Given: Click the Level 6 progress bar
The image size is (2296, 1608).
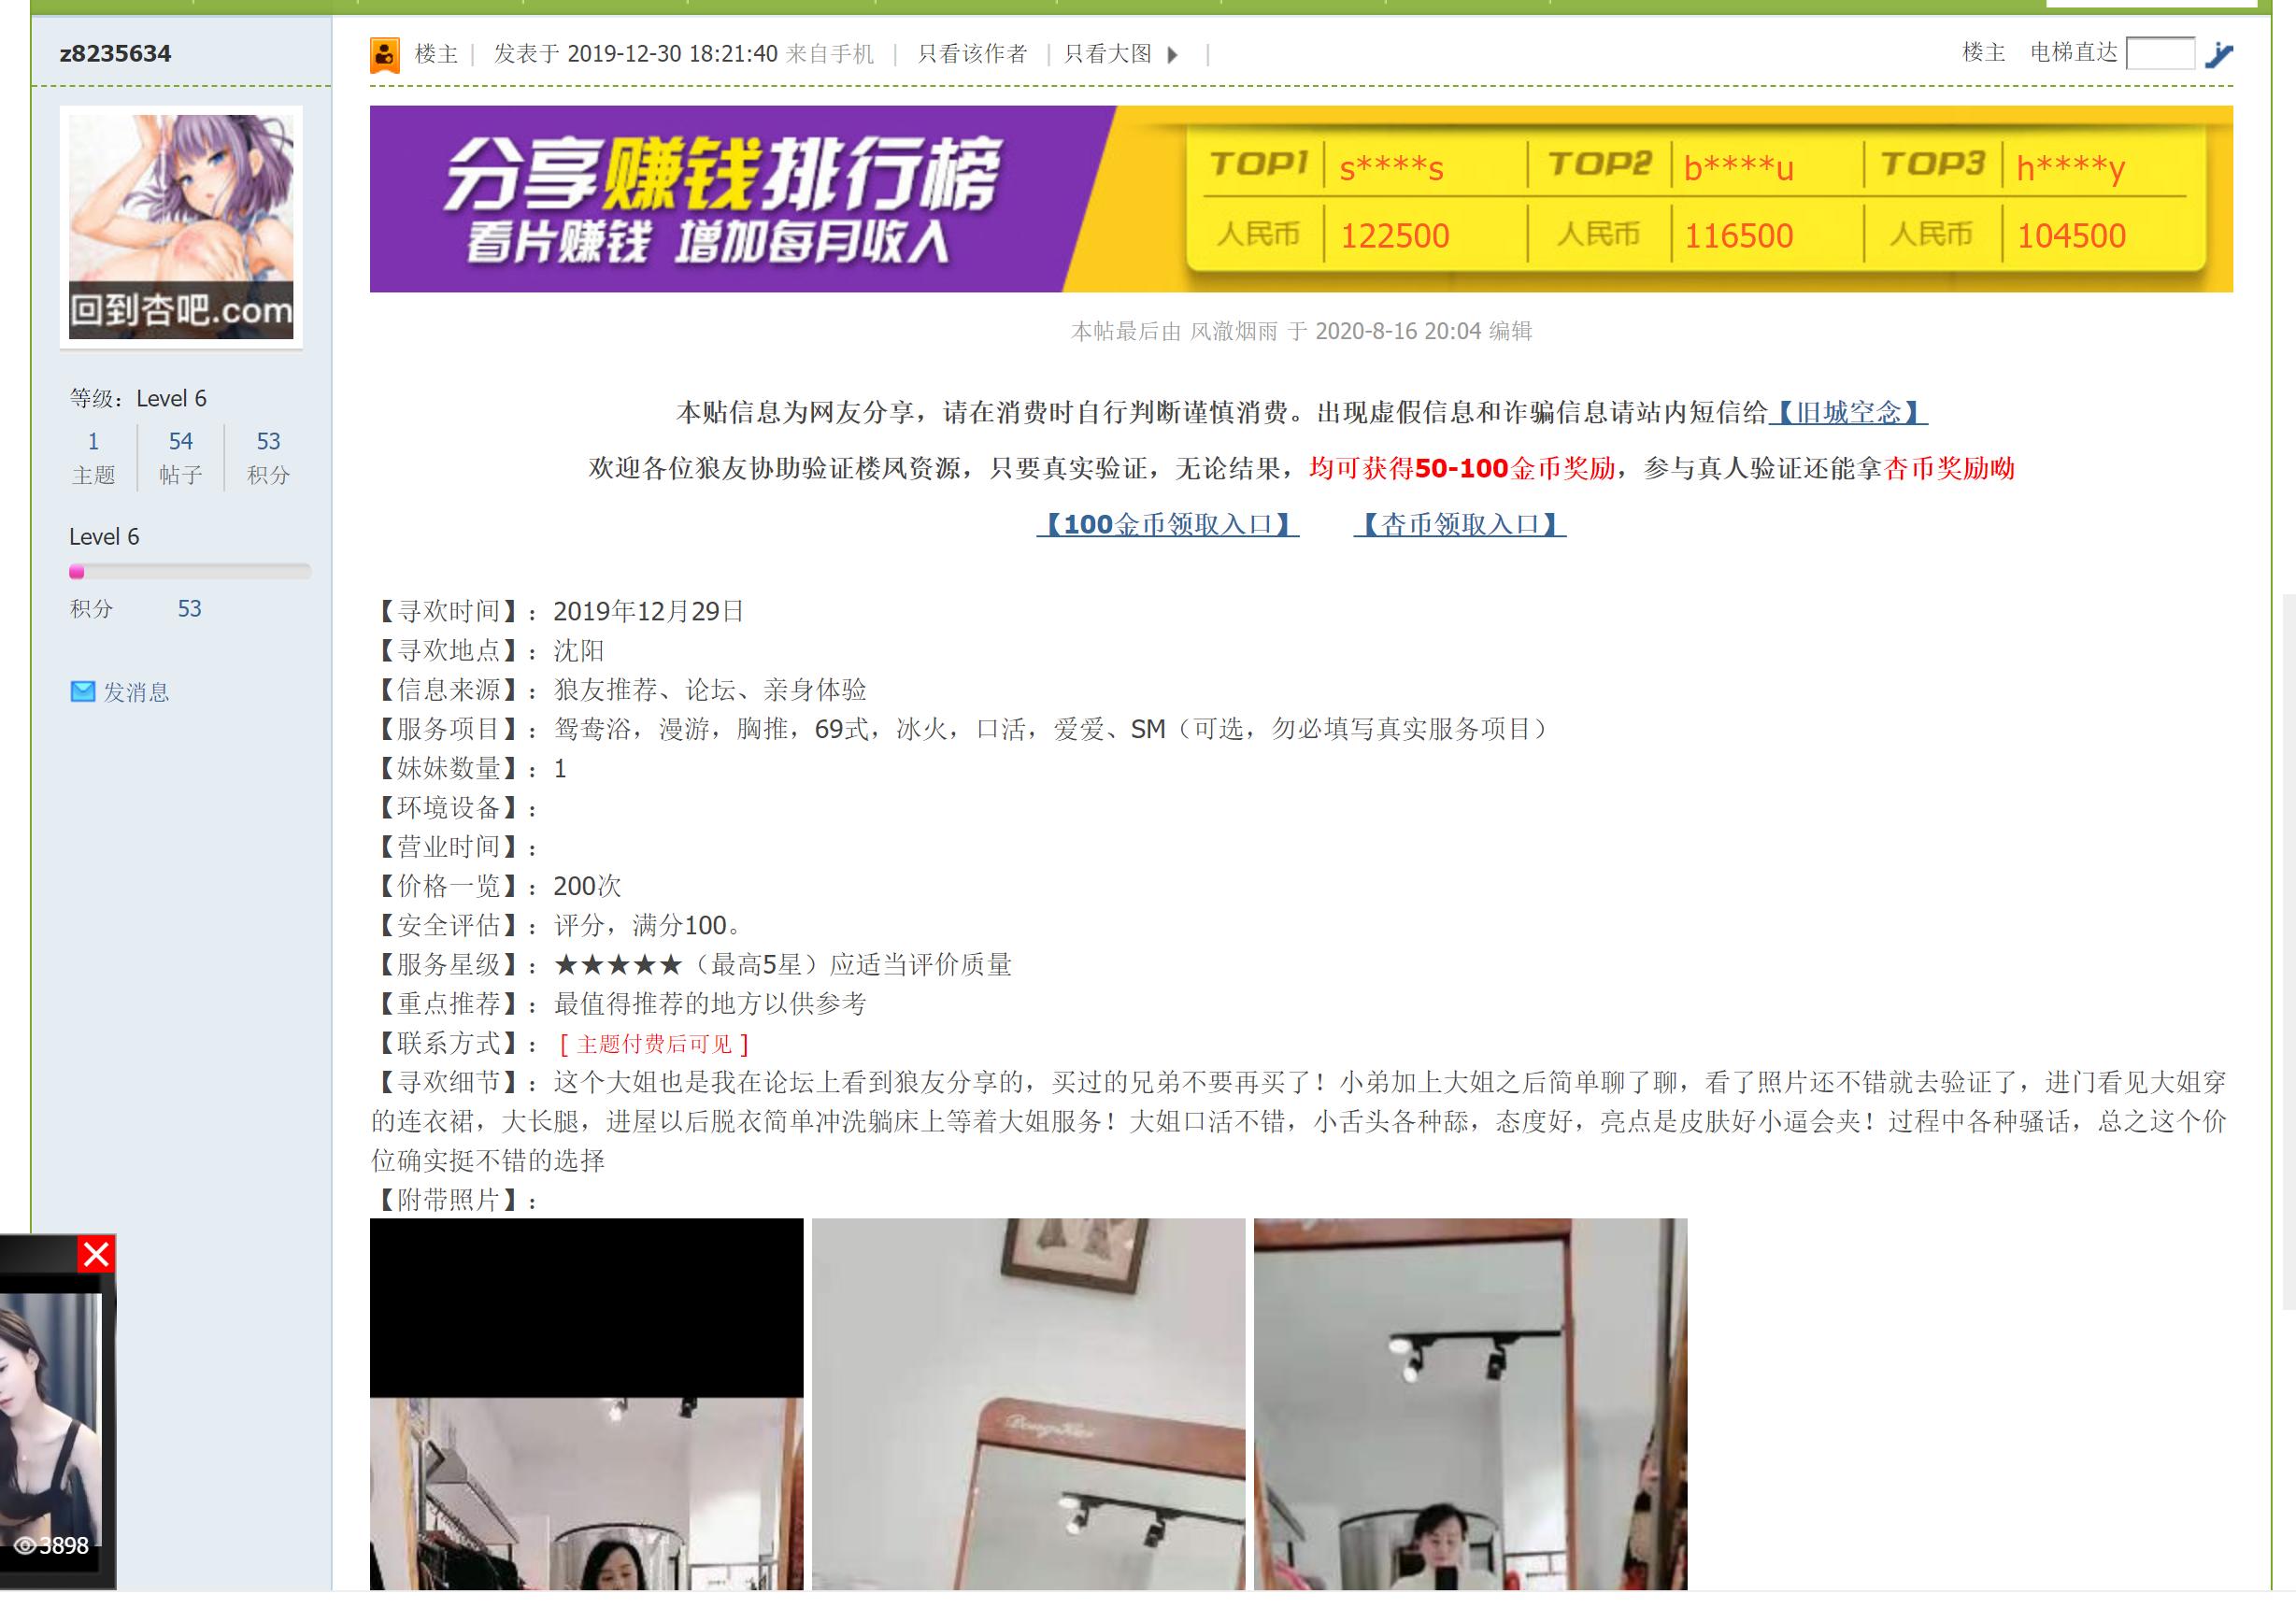Looking at the screenshot, I should [x=190, y=572].
